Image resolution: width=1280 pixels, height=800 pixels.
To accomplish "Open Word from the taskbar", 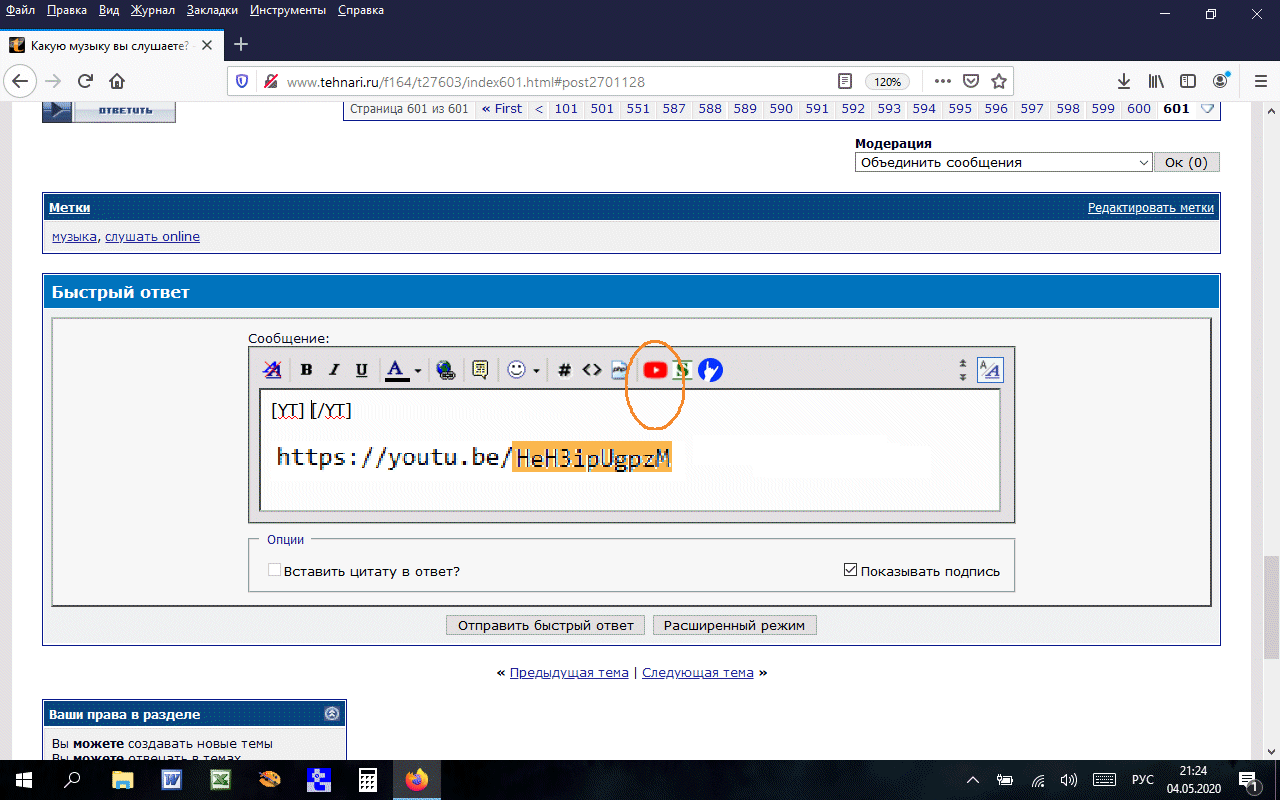I will (x=172, y=779).
